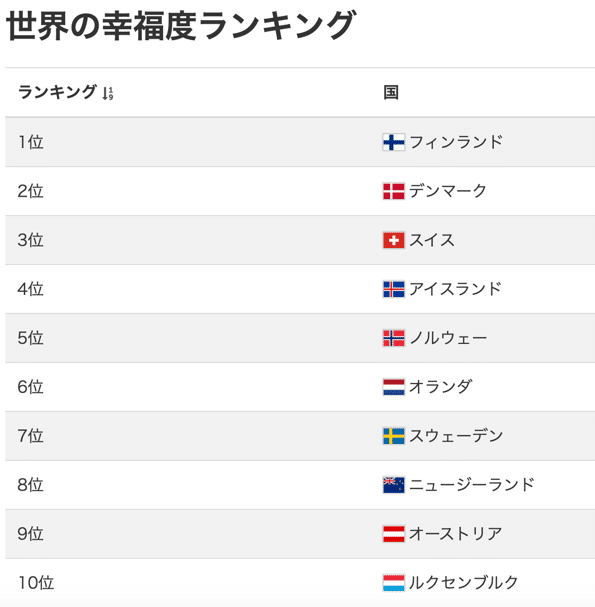Viewport: 595px width, 607px height.
Task: Click the Luxembourg flag icon
Action: point(393,583)
